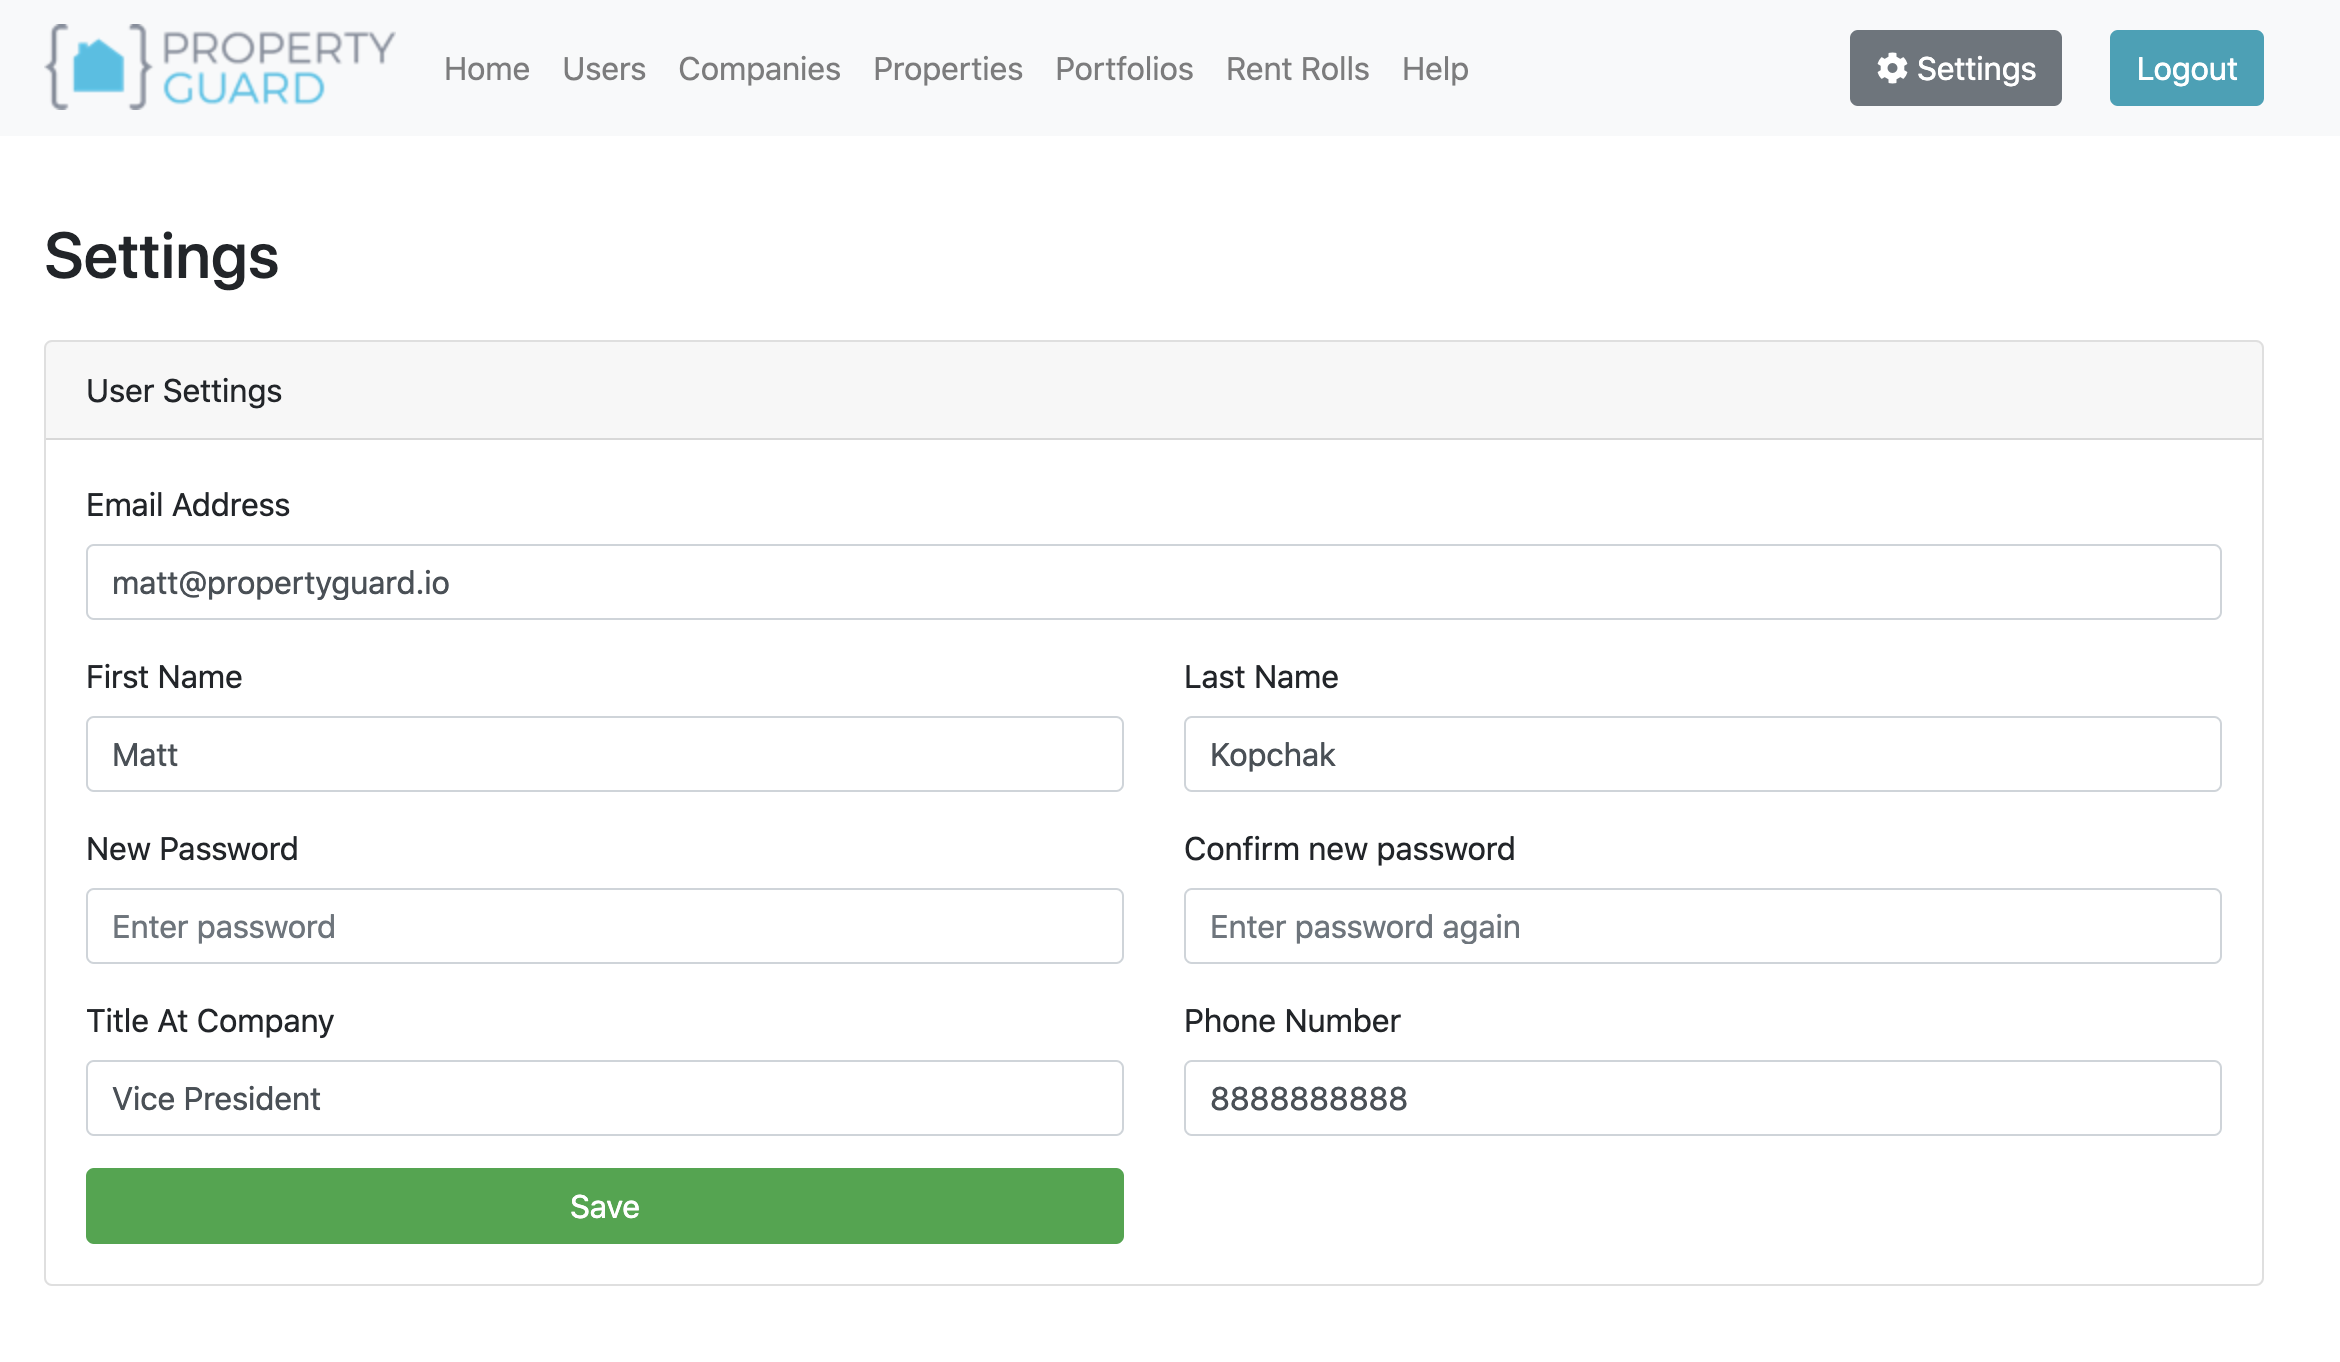This screenshot has height=1362, width=2340.
Task: Focus the New Password field
Action: click(x=603, y=926)
